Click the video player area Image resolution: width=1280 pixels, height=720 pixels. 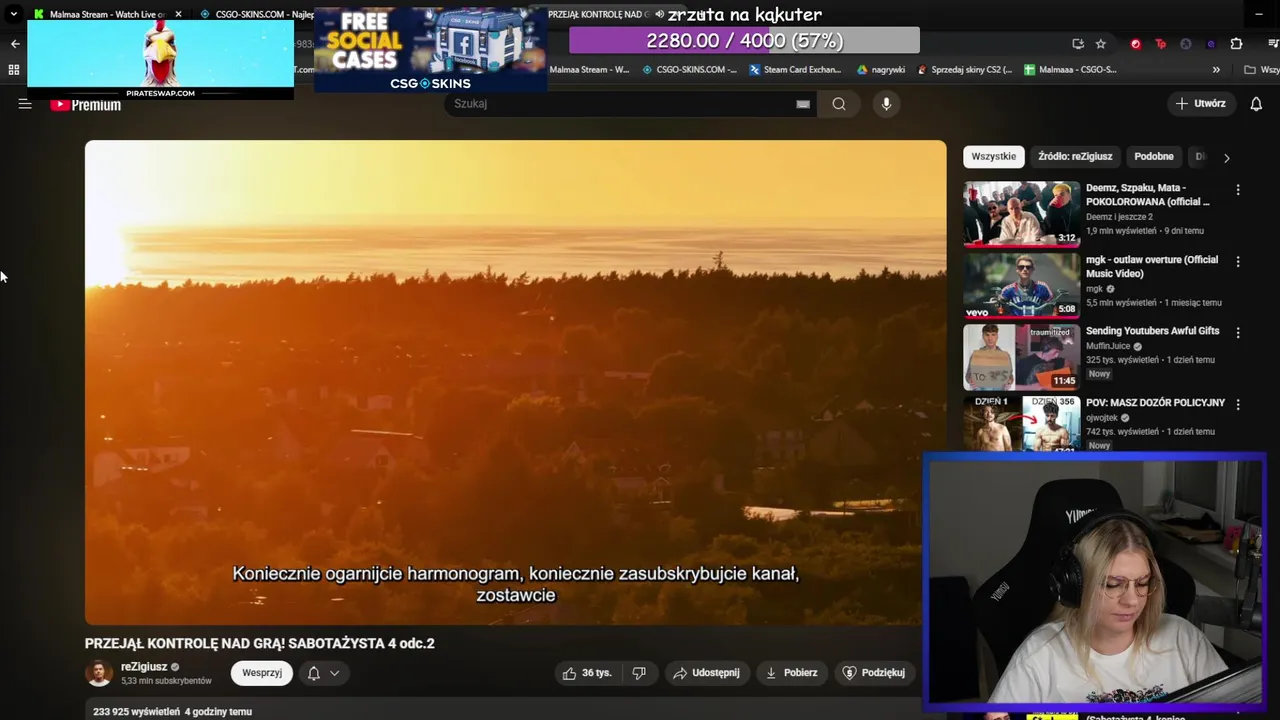coord(515,382)
